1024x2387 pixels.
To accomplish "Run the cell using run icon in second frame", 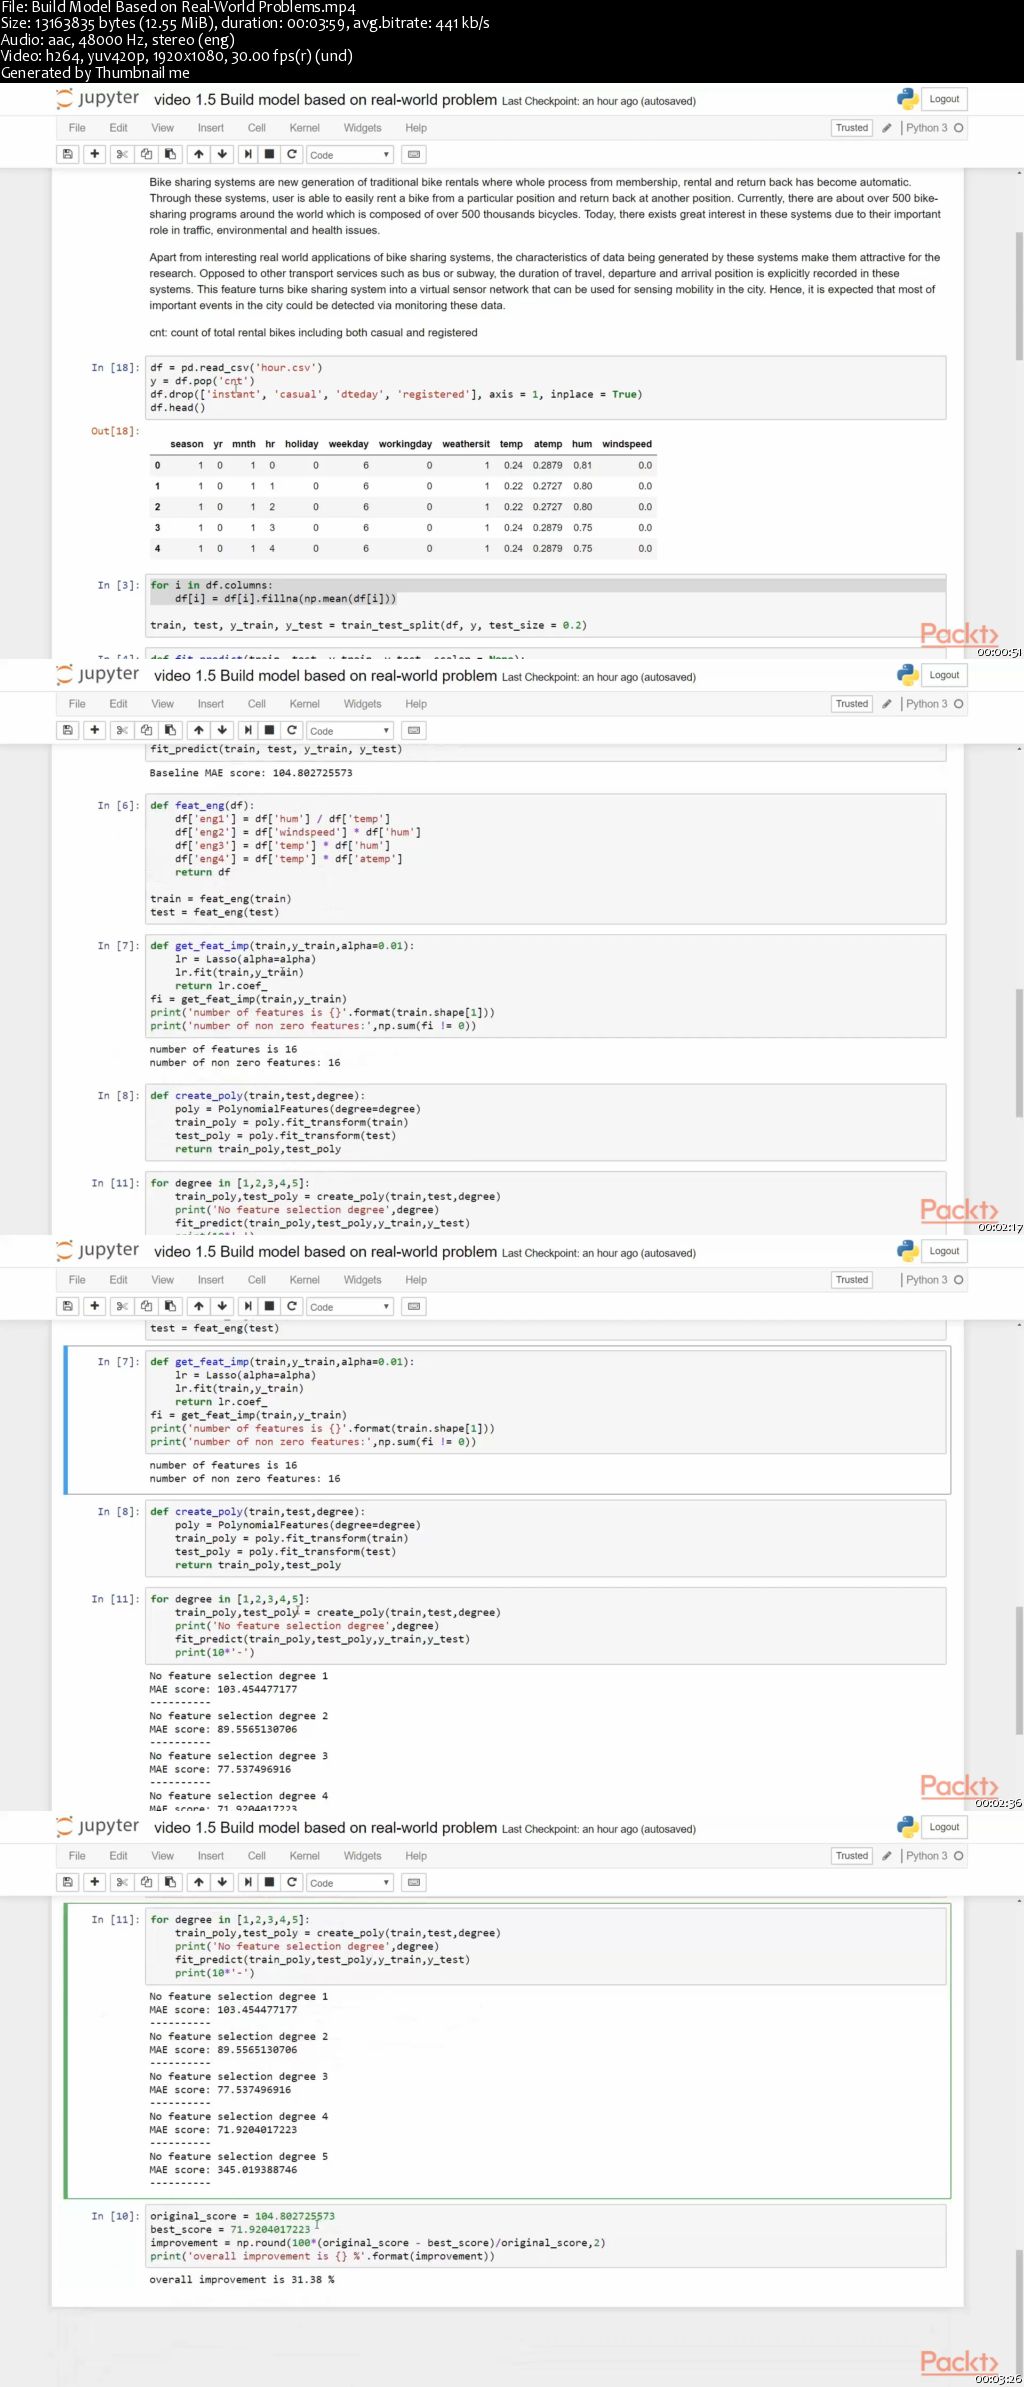I will pyautogui.click(x=248, y=730).
